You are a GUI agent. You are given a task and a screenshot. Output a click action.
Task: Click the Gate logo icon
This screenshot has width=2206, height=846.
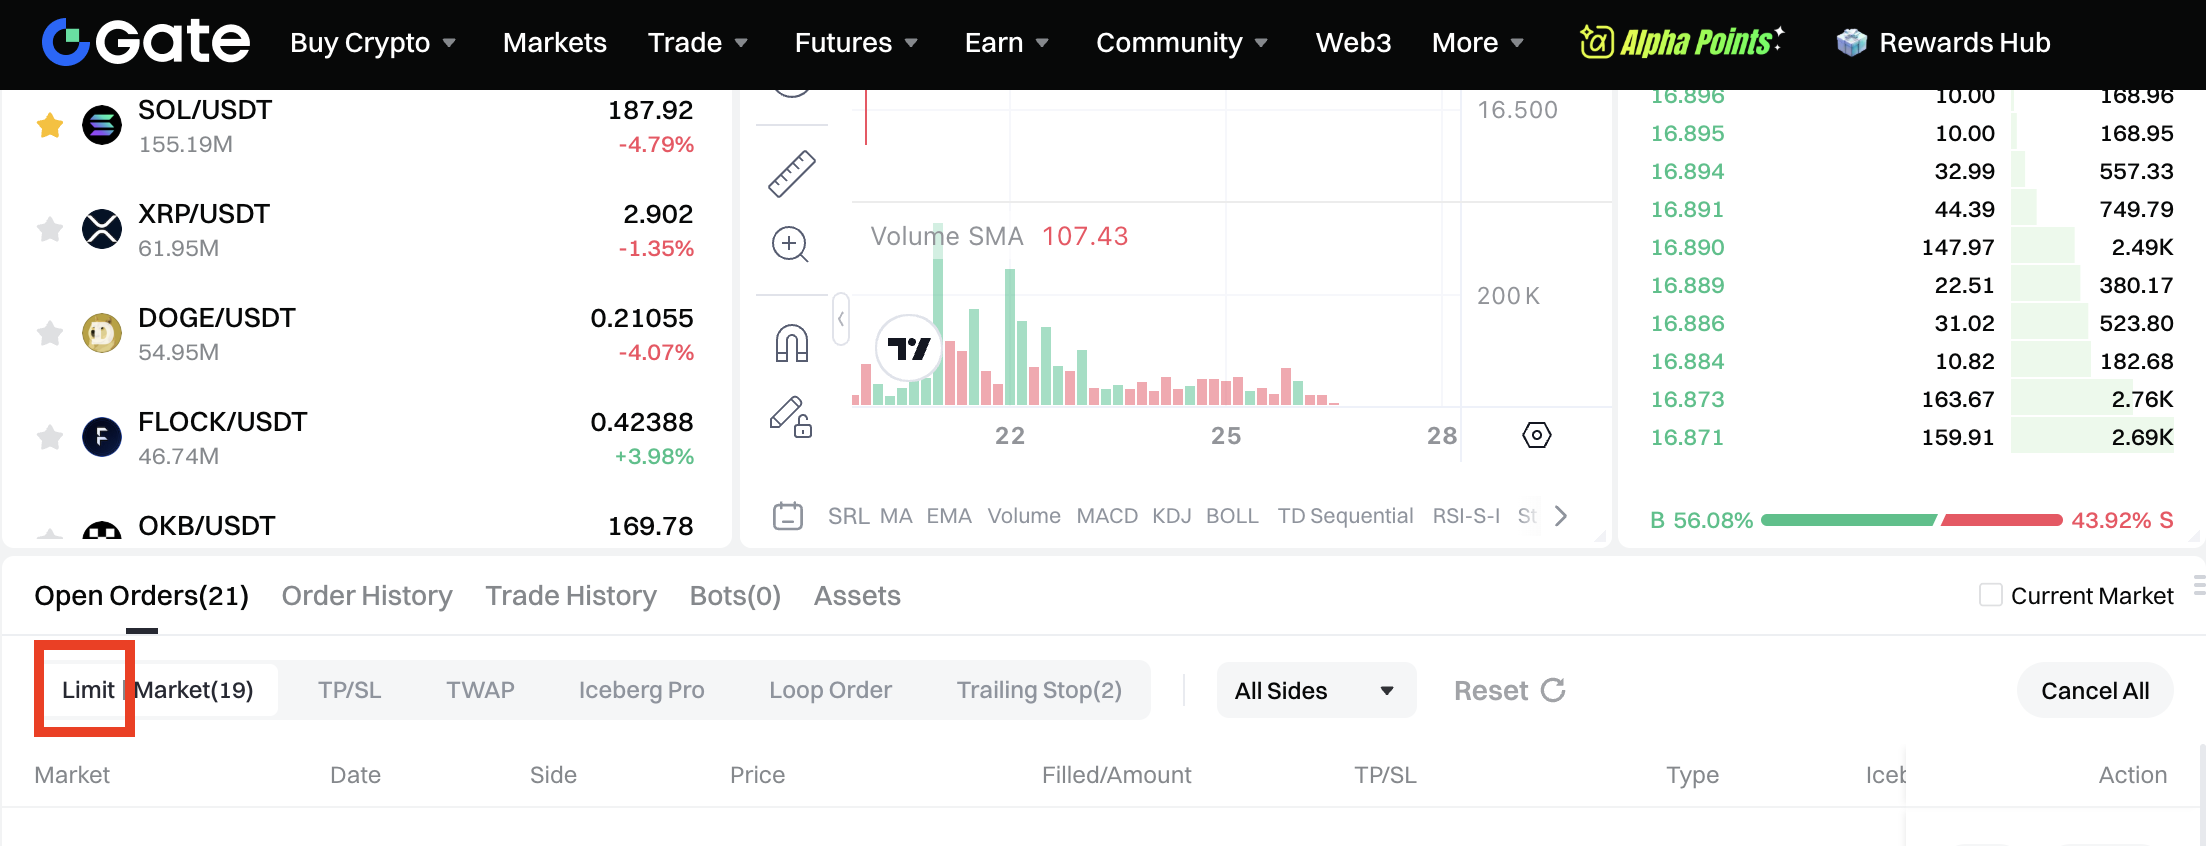(66, 42)
